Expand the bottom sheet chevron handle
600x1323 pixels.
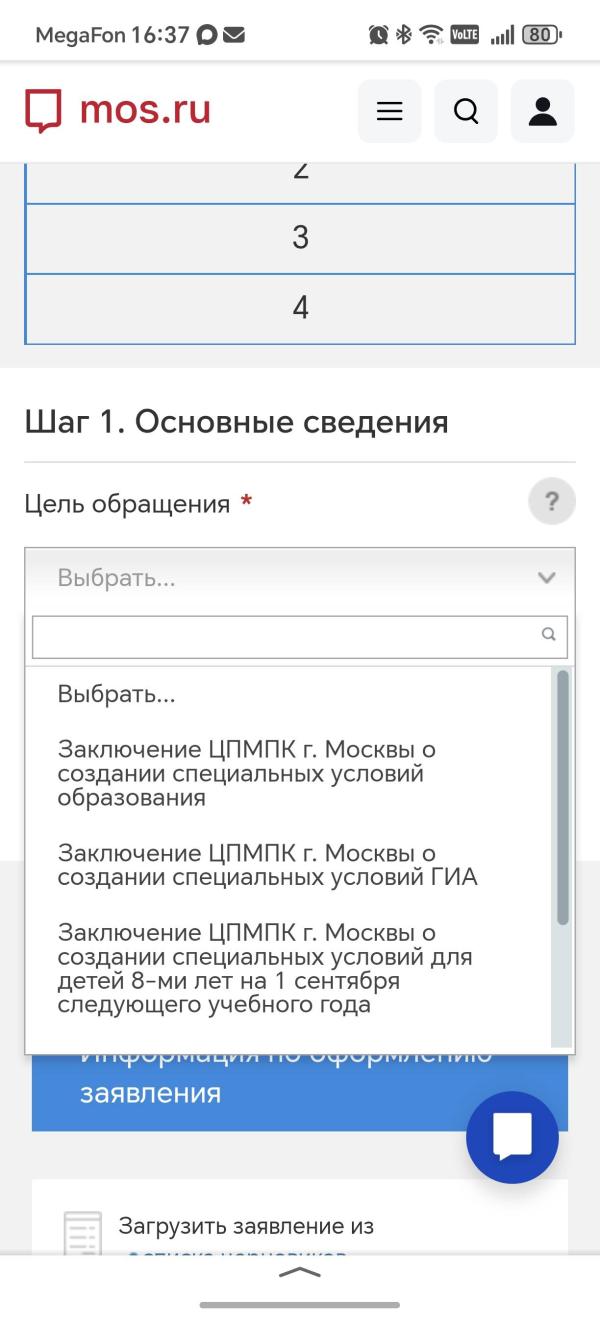(300, 1273)
